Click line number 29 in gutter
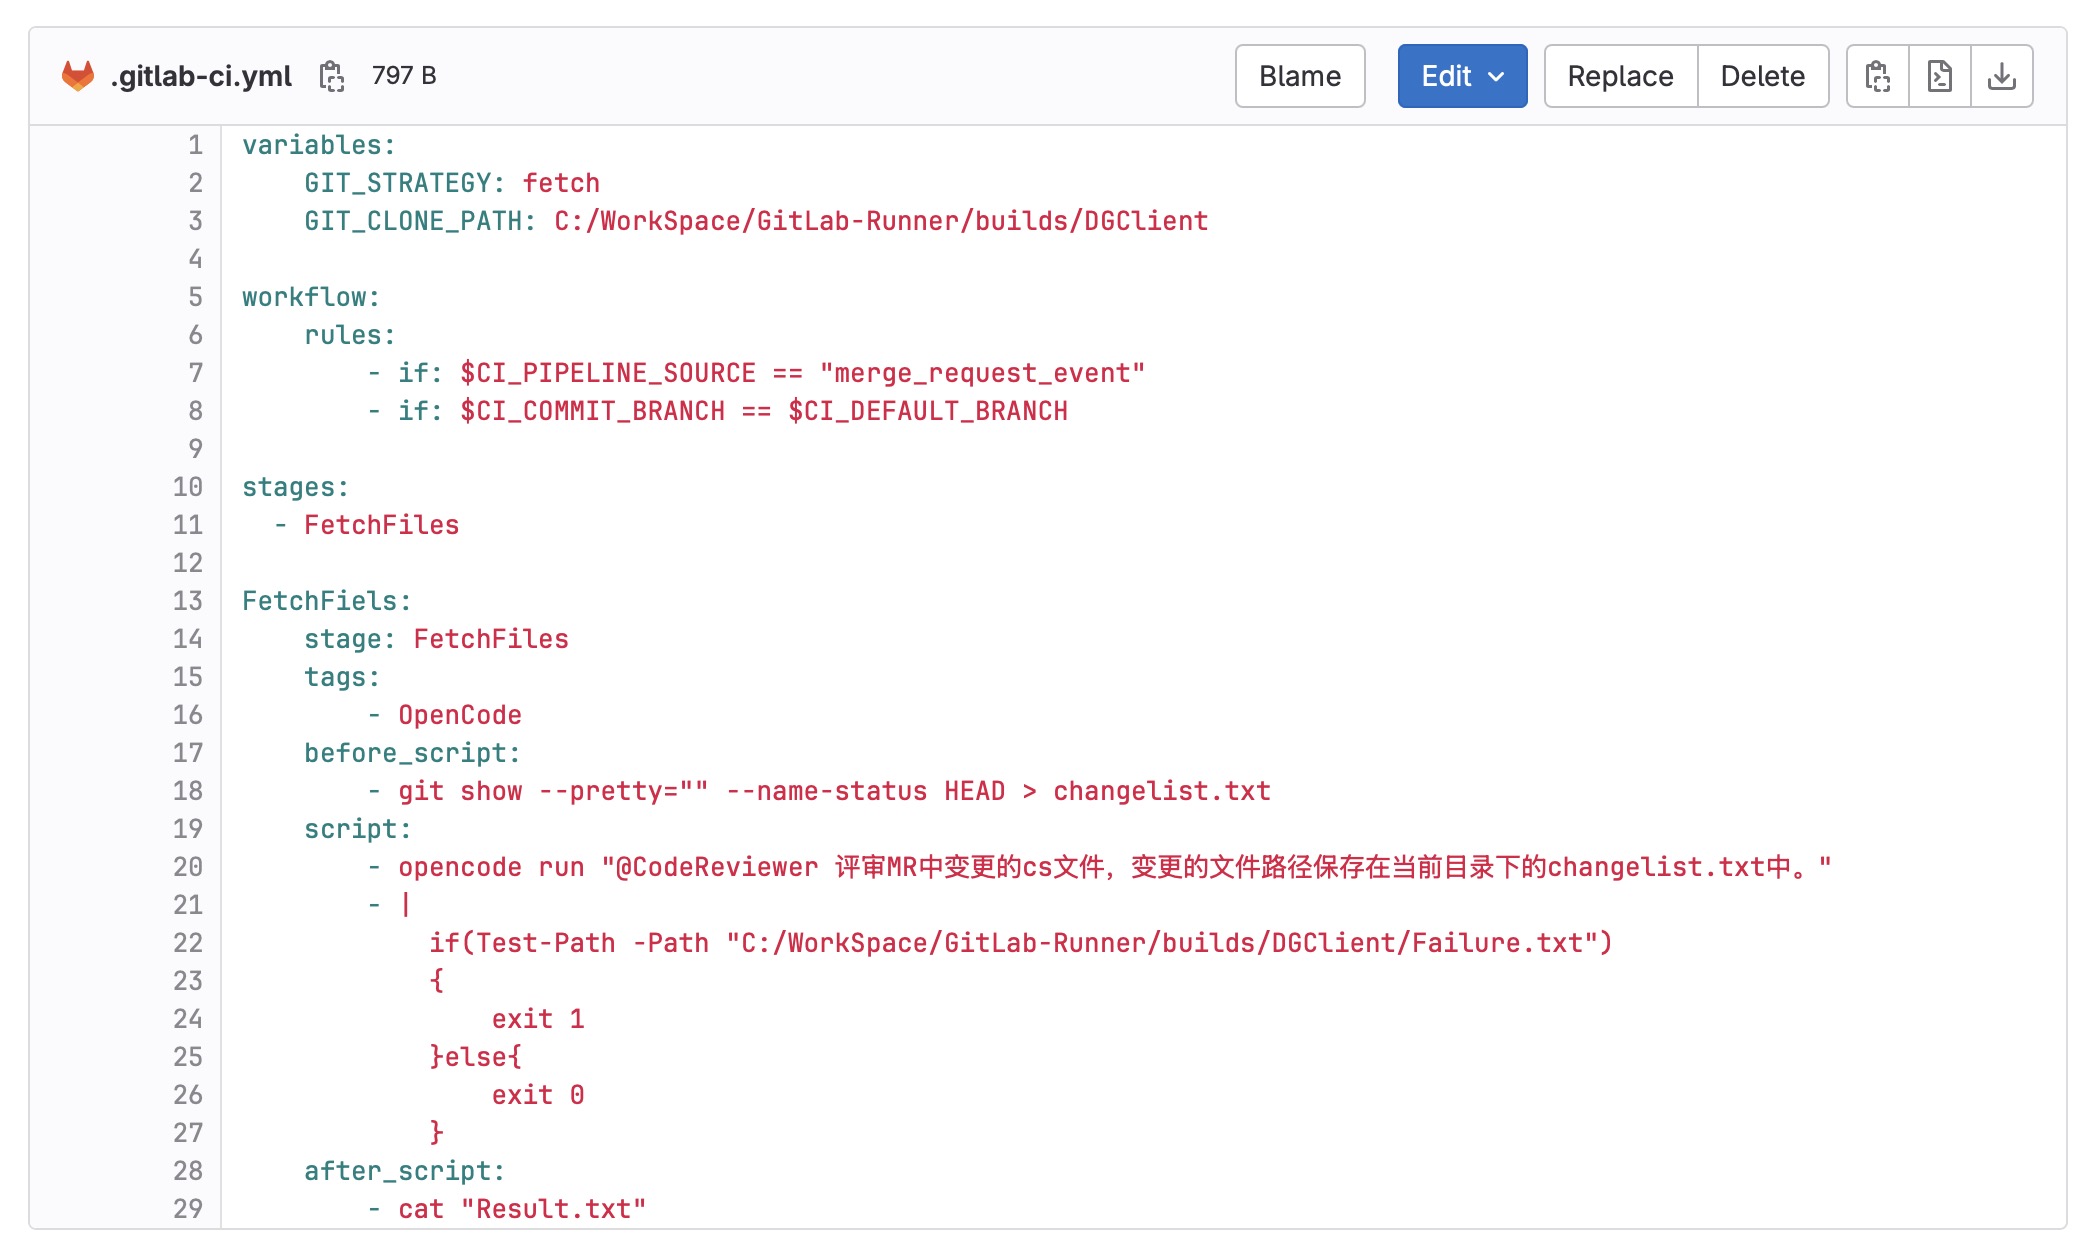The width and height of the screenshot is (2096, 1258). 188,1209
